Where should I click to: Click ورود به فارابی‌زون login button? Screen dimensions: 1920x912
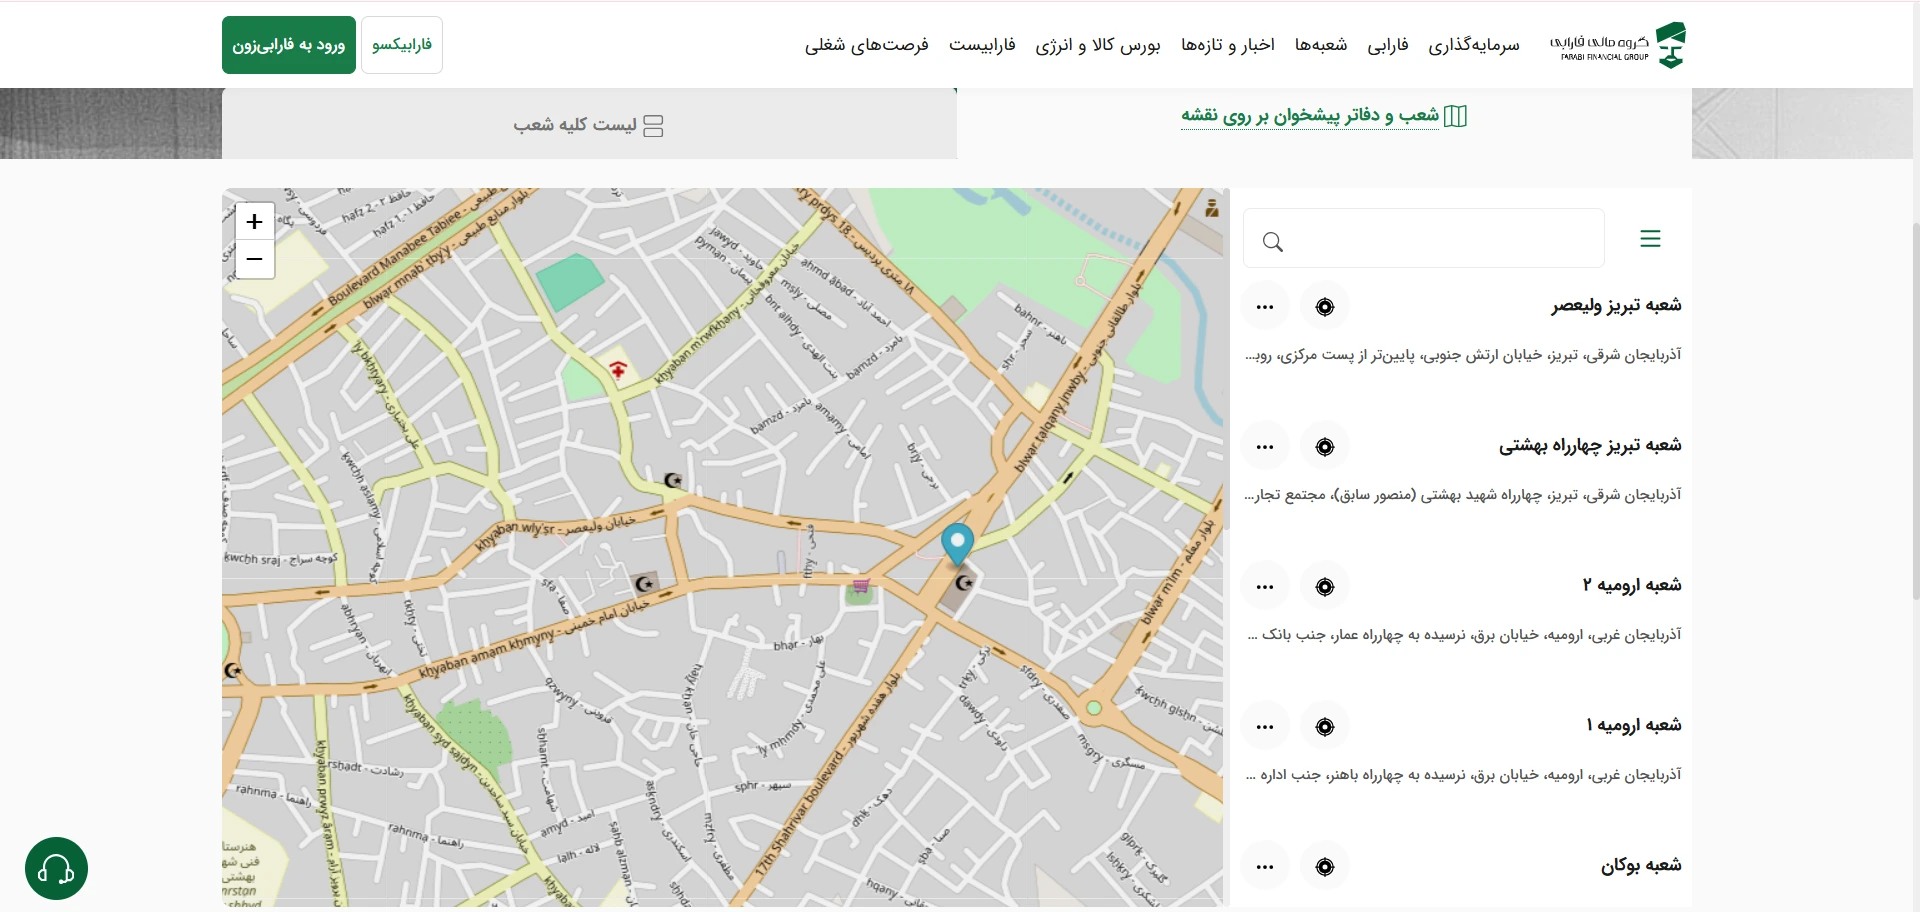click(289, 45)
